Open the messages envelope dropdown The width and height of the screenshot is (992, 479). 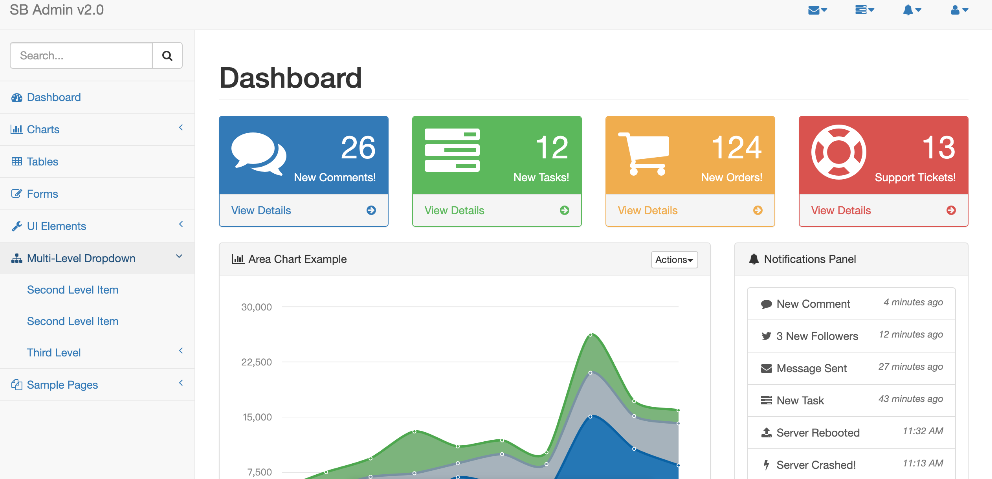tap(817, 10)
